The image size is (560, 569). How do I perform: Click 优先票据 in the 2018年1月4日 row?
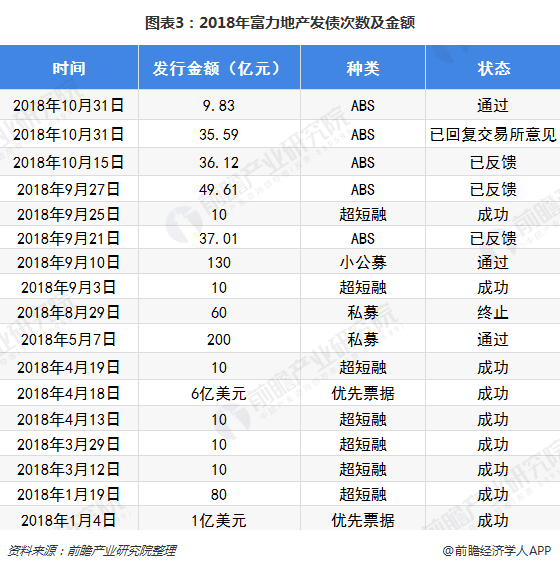pyautogui.click(x=363, y=521)
